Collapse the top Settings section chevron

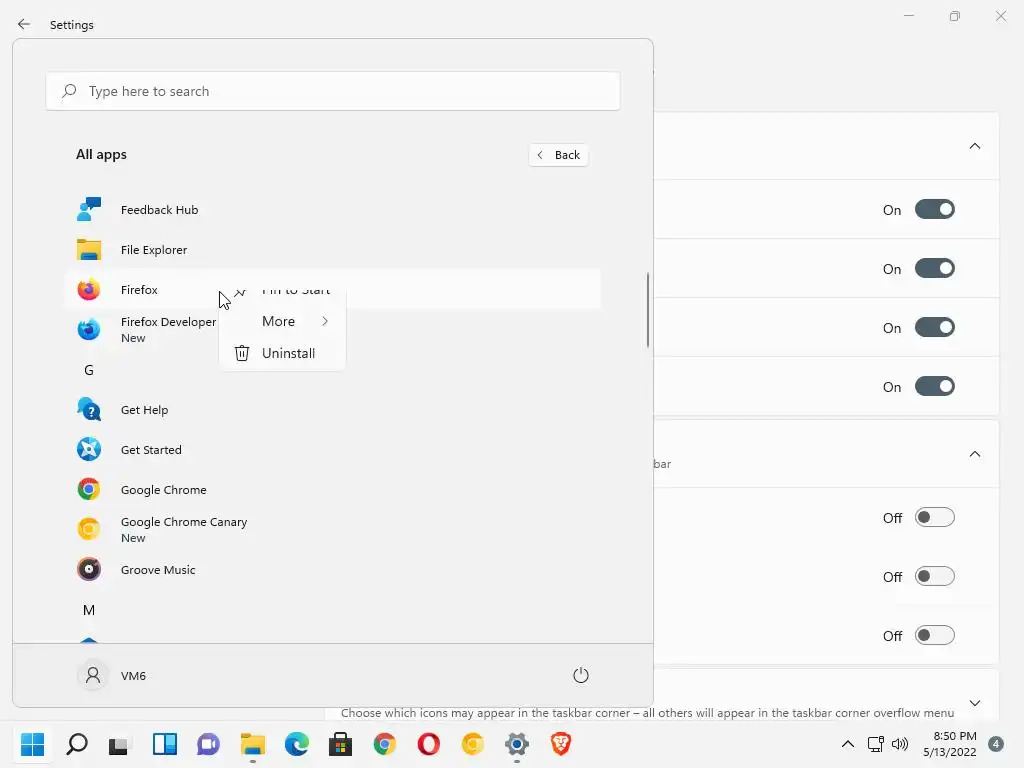tap(974, 146)
